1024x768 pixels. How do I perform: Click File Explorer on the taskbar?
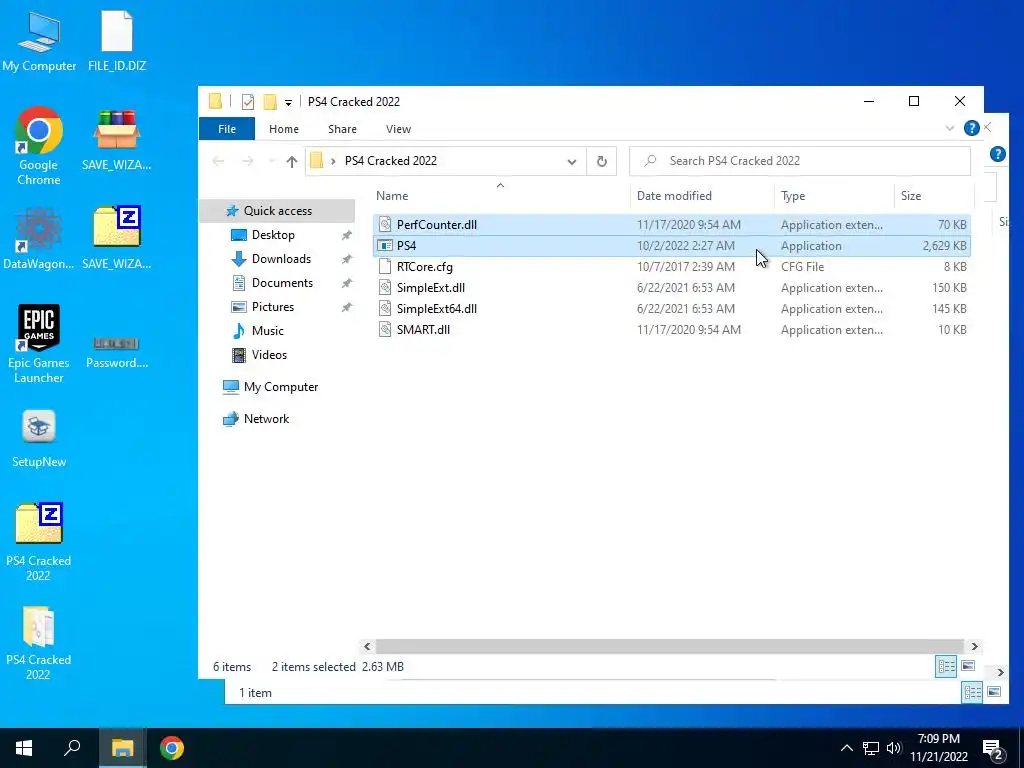click(122, 748)
